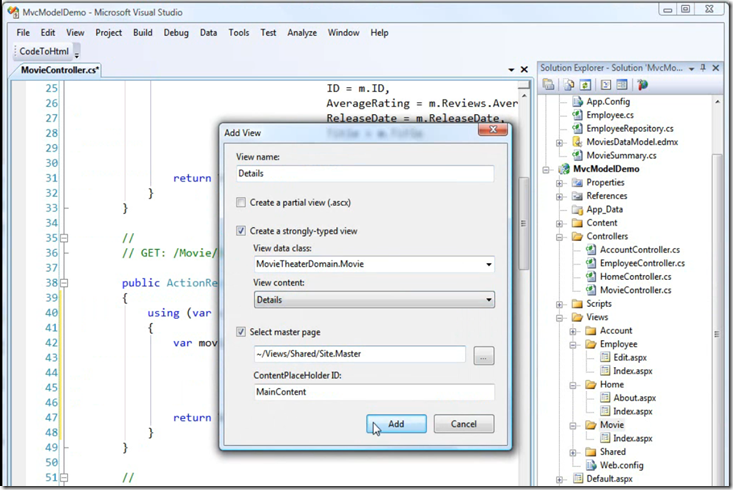Click the Cancel button
Image resolution: width=733 pixels, height=490 pixels.
tap(464, 424)
